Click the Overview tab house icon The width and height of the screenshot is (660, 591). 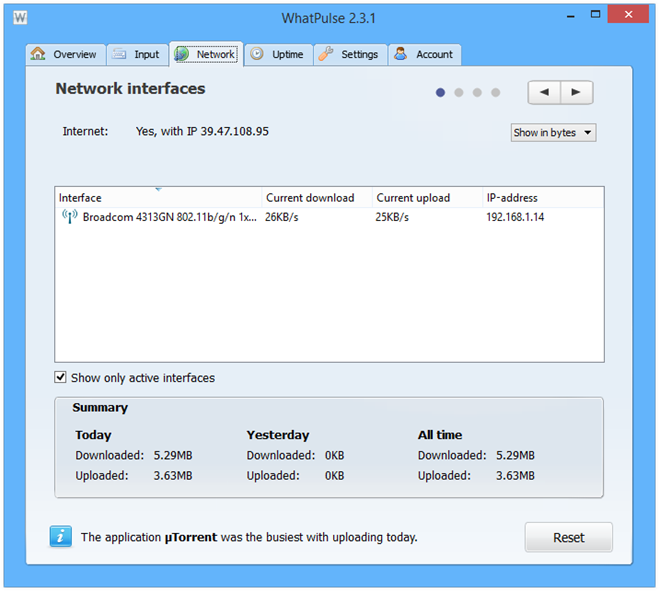pos(39,54)
